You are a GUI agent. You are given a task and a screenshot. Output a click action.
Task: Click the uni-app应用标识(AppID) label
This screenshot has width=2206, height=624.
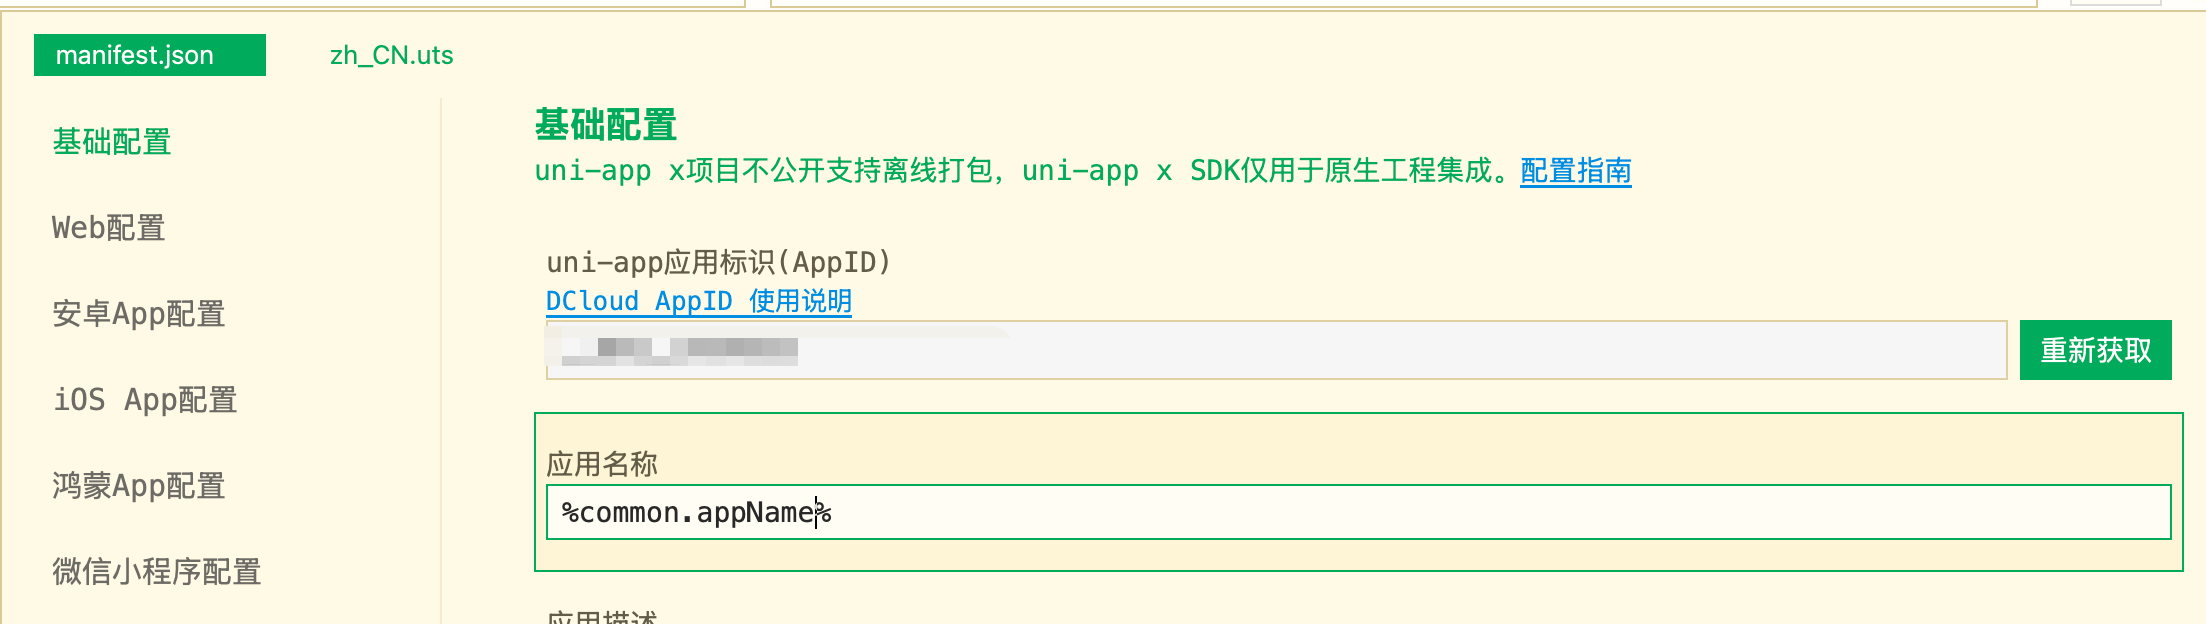[718, 262]
